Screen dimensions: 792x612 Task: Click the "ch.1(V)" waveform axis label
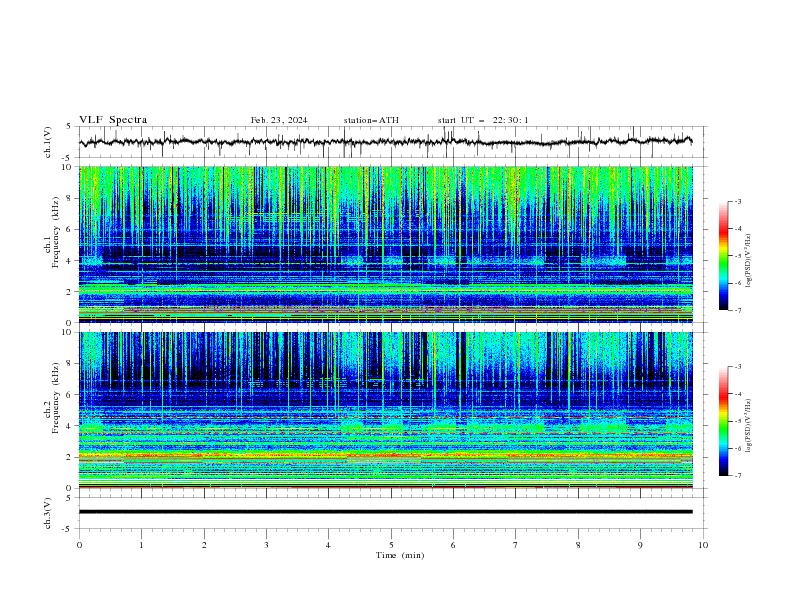pos(48,142)
